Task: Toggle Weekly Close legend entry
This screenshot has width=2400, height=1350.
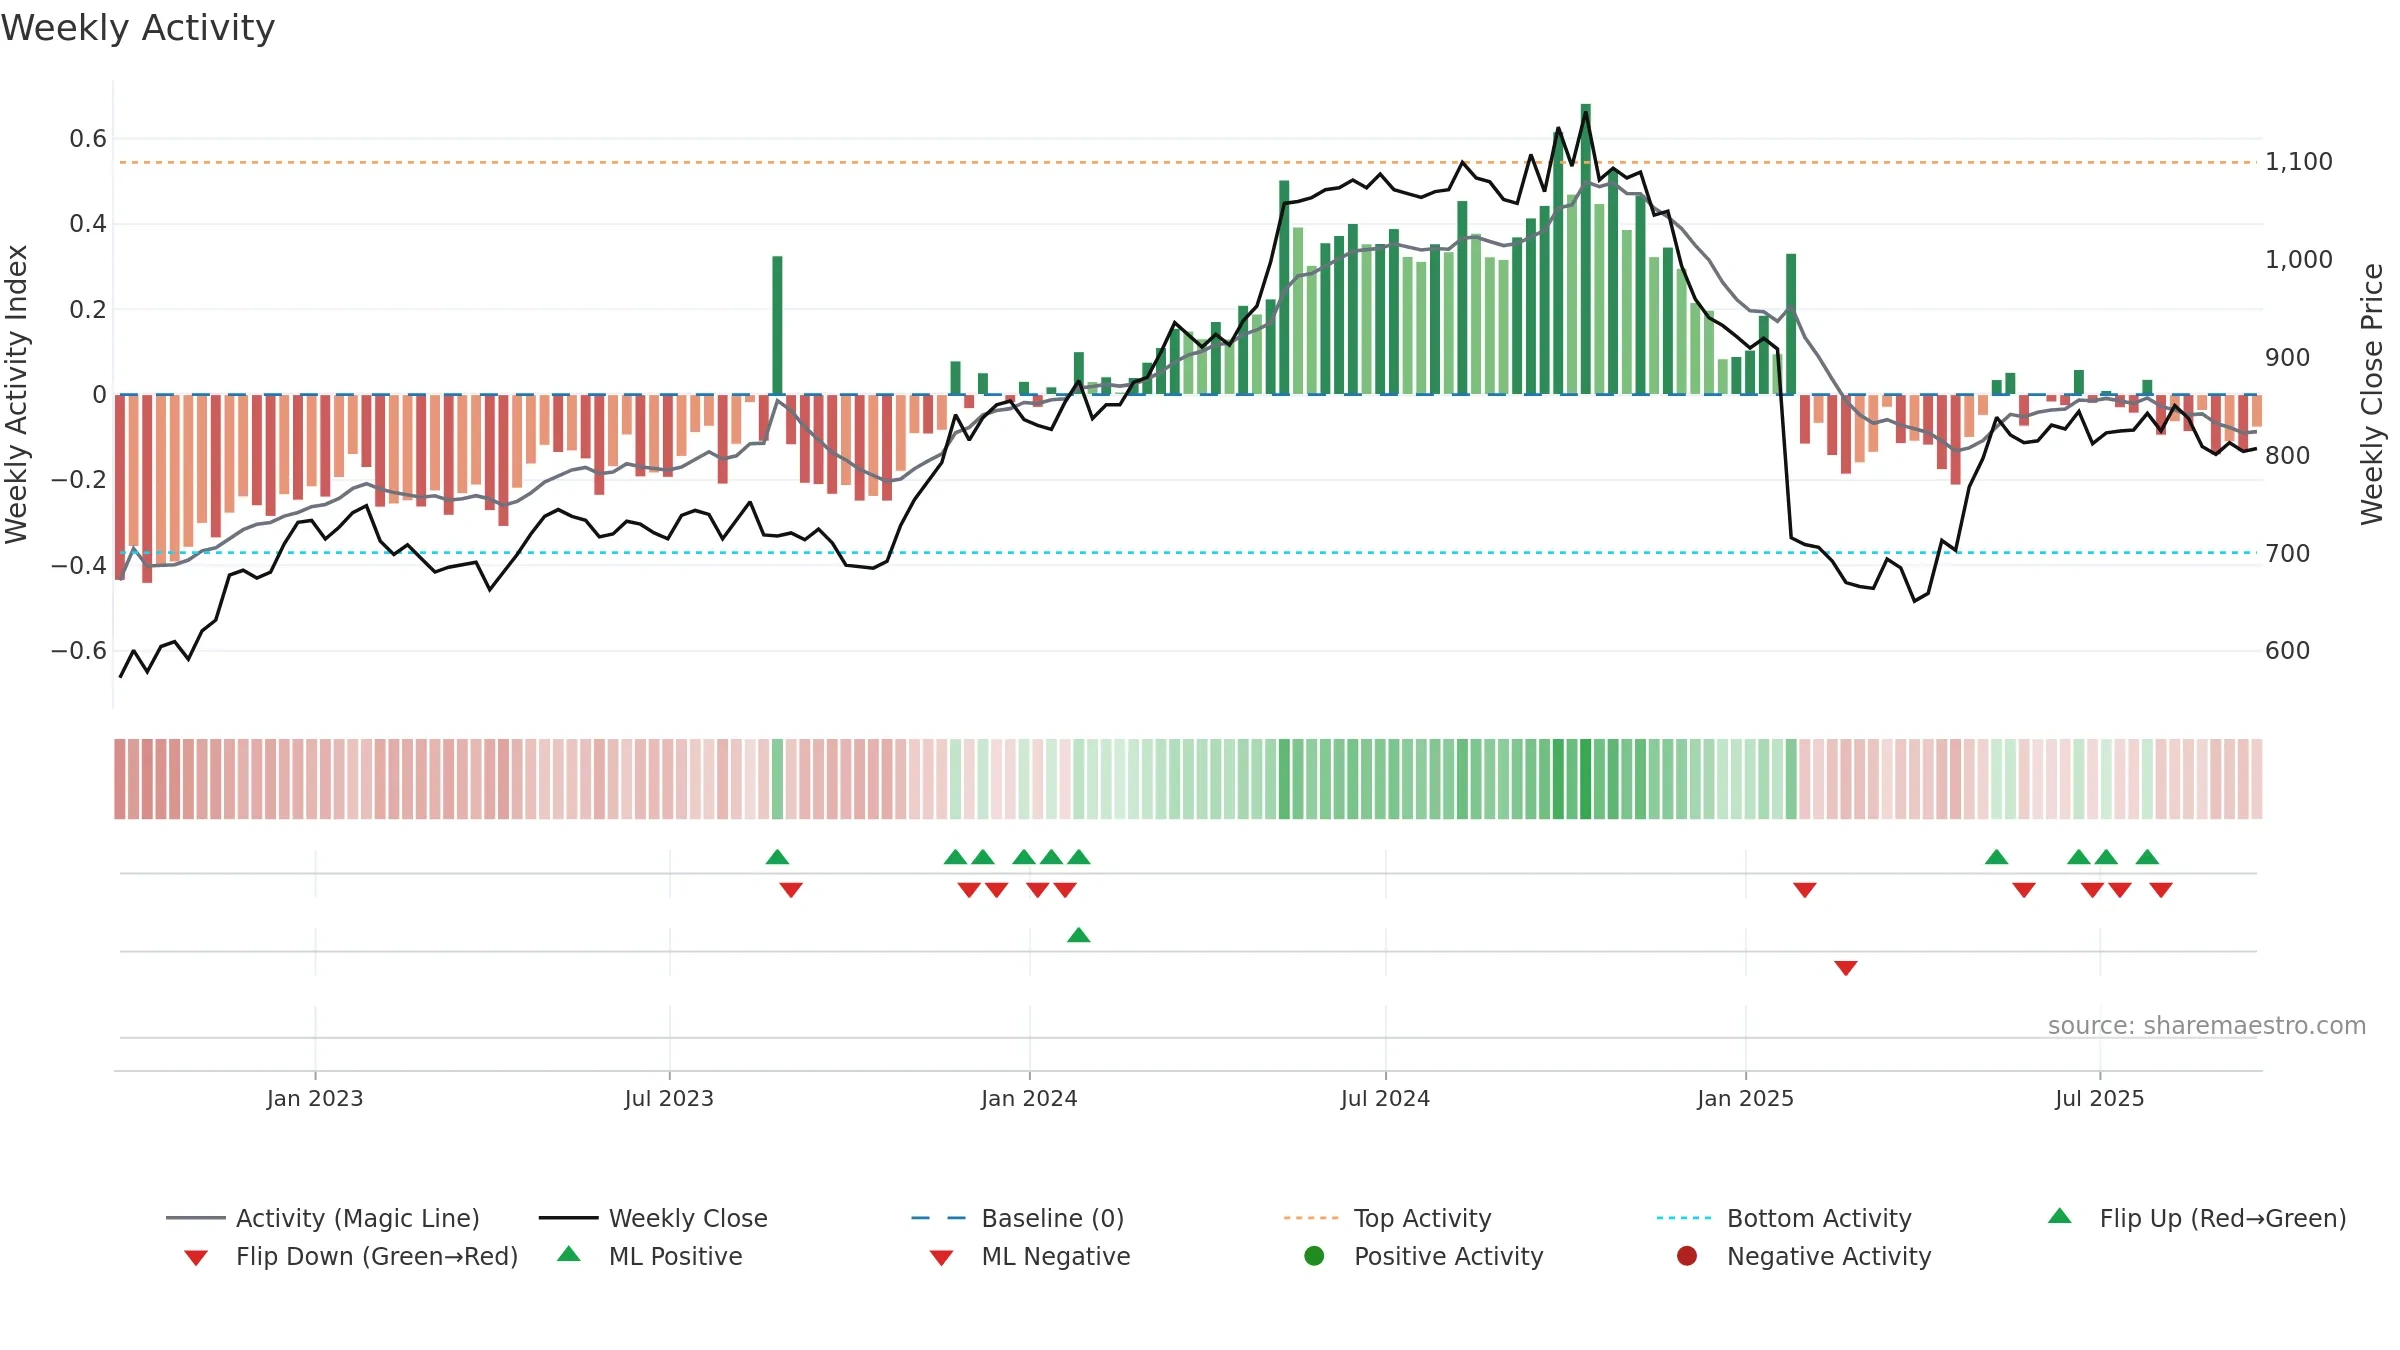Action: (x=653, y=1218)
